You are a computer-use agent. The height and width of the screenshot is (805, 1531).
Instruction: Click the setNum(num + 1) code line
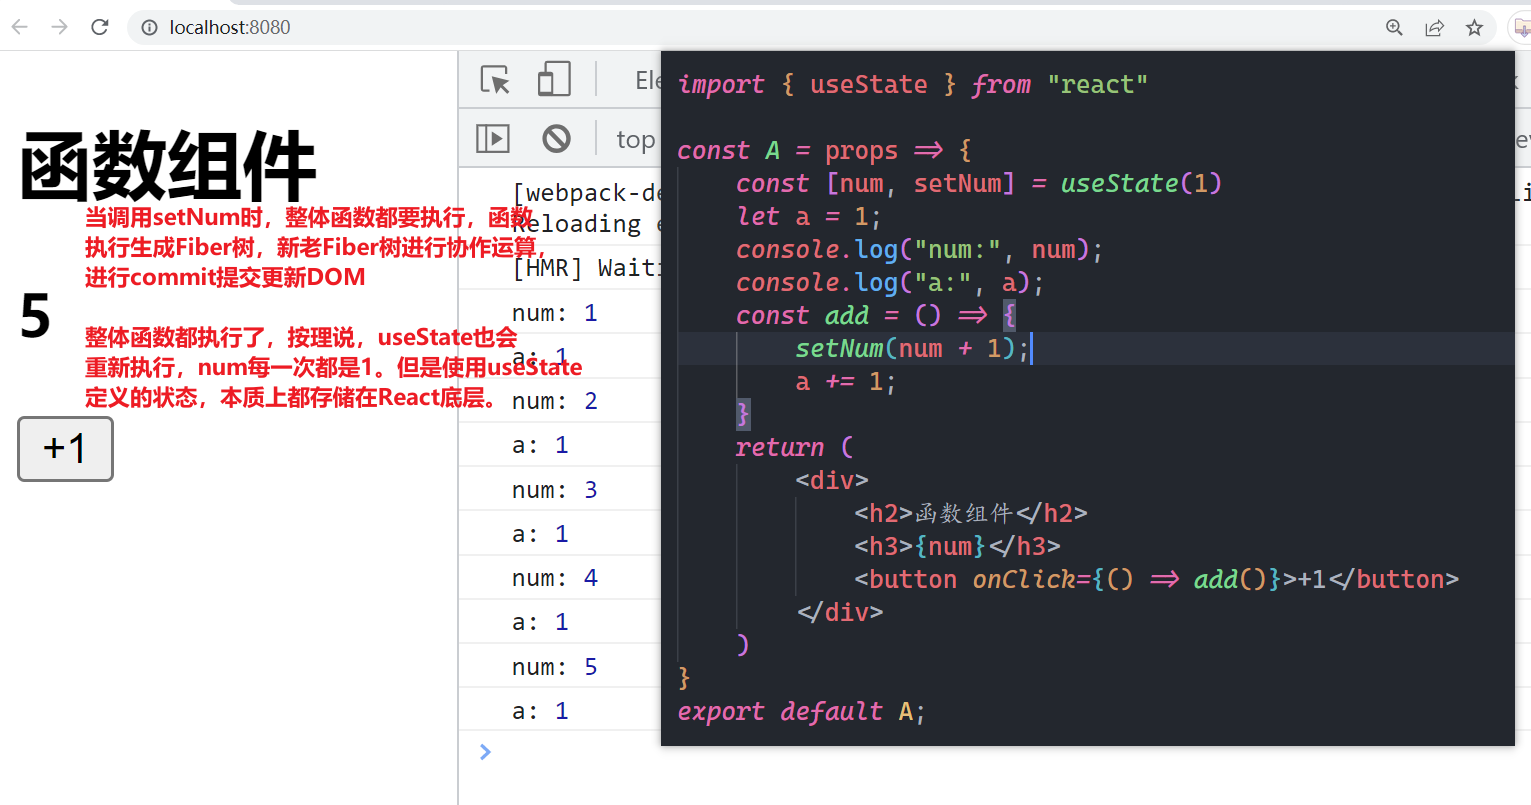click(913, 348)
